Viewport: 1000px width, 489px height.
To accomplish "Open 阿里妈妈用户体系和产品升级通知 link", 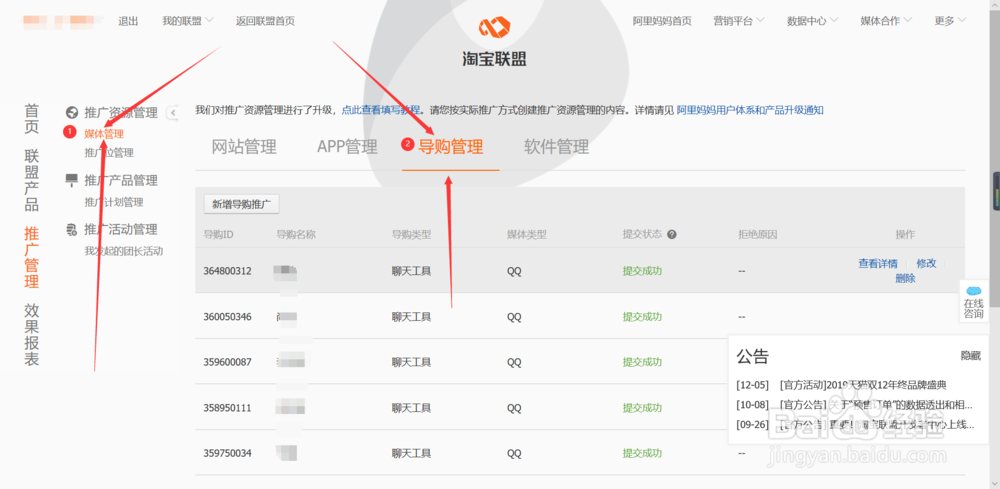I will 750,110.
